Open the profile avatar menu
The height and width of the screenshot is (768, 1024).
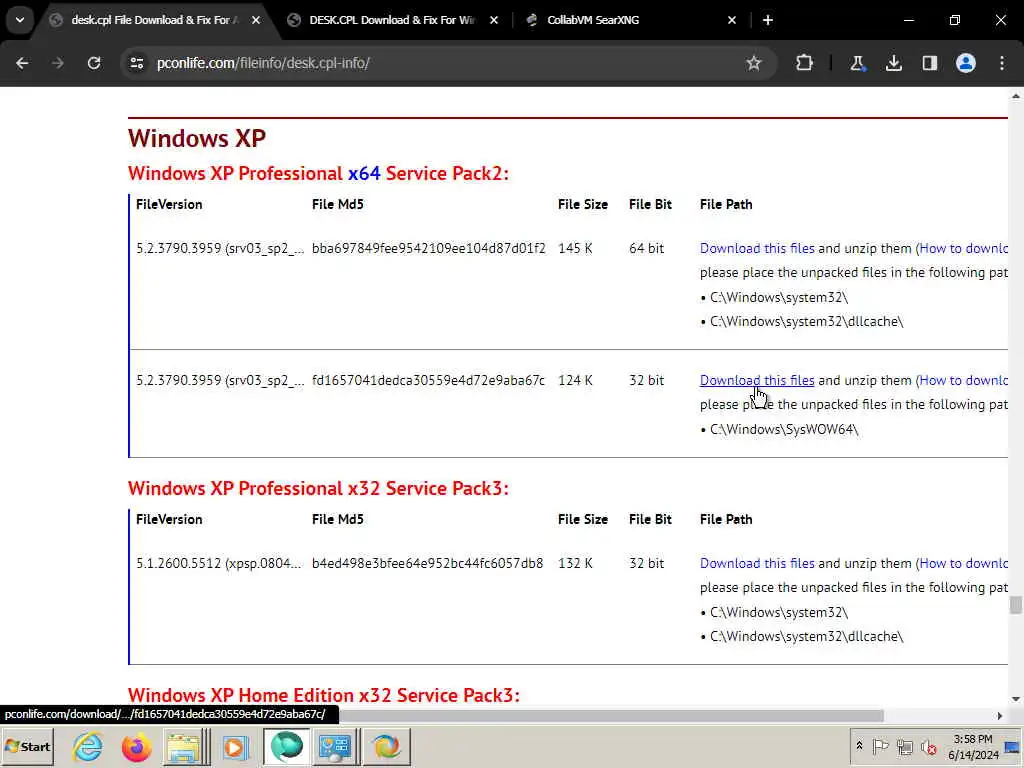966,63
